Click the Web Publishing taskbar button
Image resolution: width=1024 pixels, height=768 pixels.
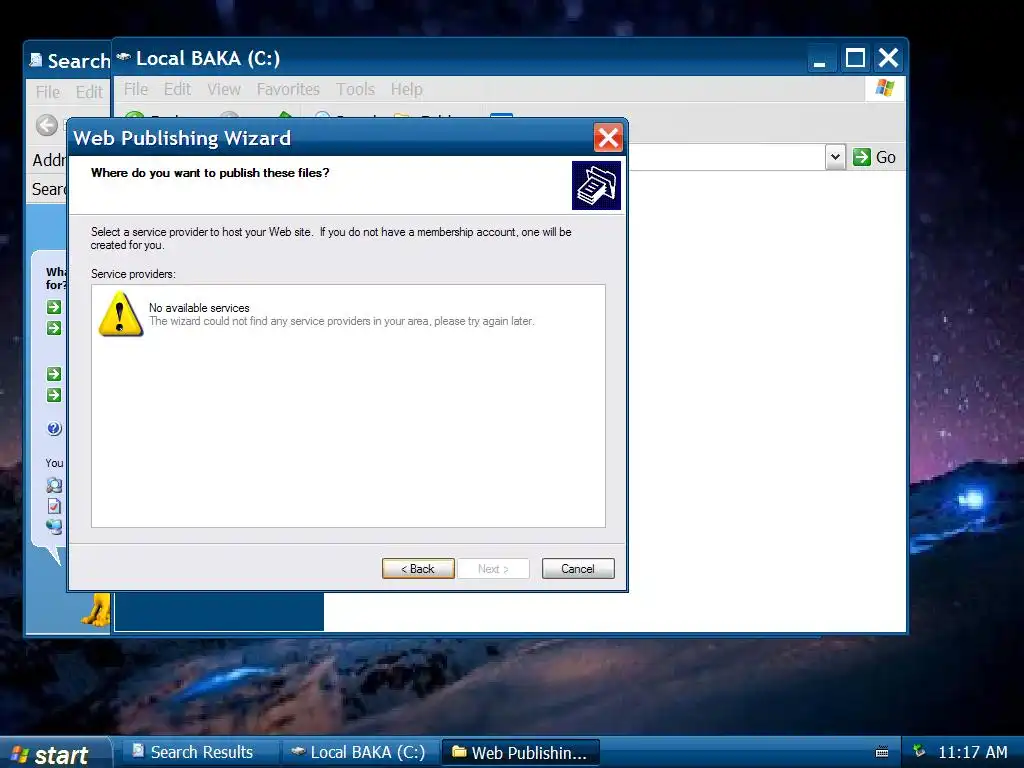520,752
